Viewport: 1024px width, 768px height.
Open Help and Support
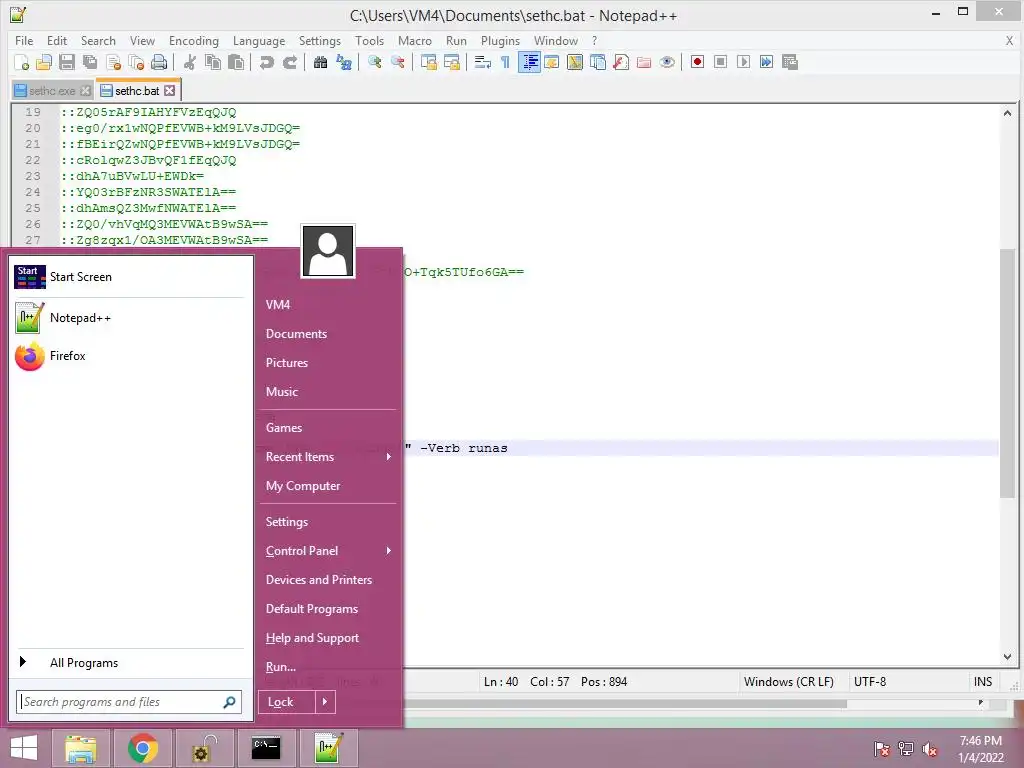tap(312, 638)
